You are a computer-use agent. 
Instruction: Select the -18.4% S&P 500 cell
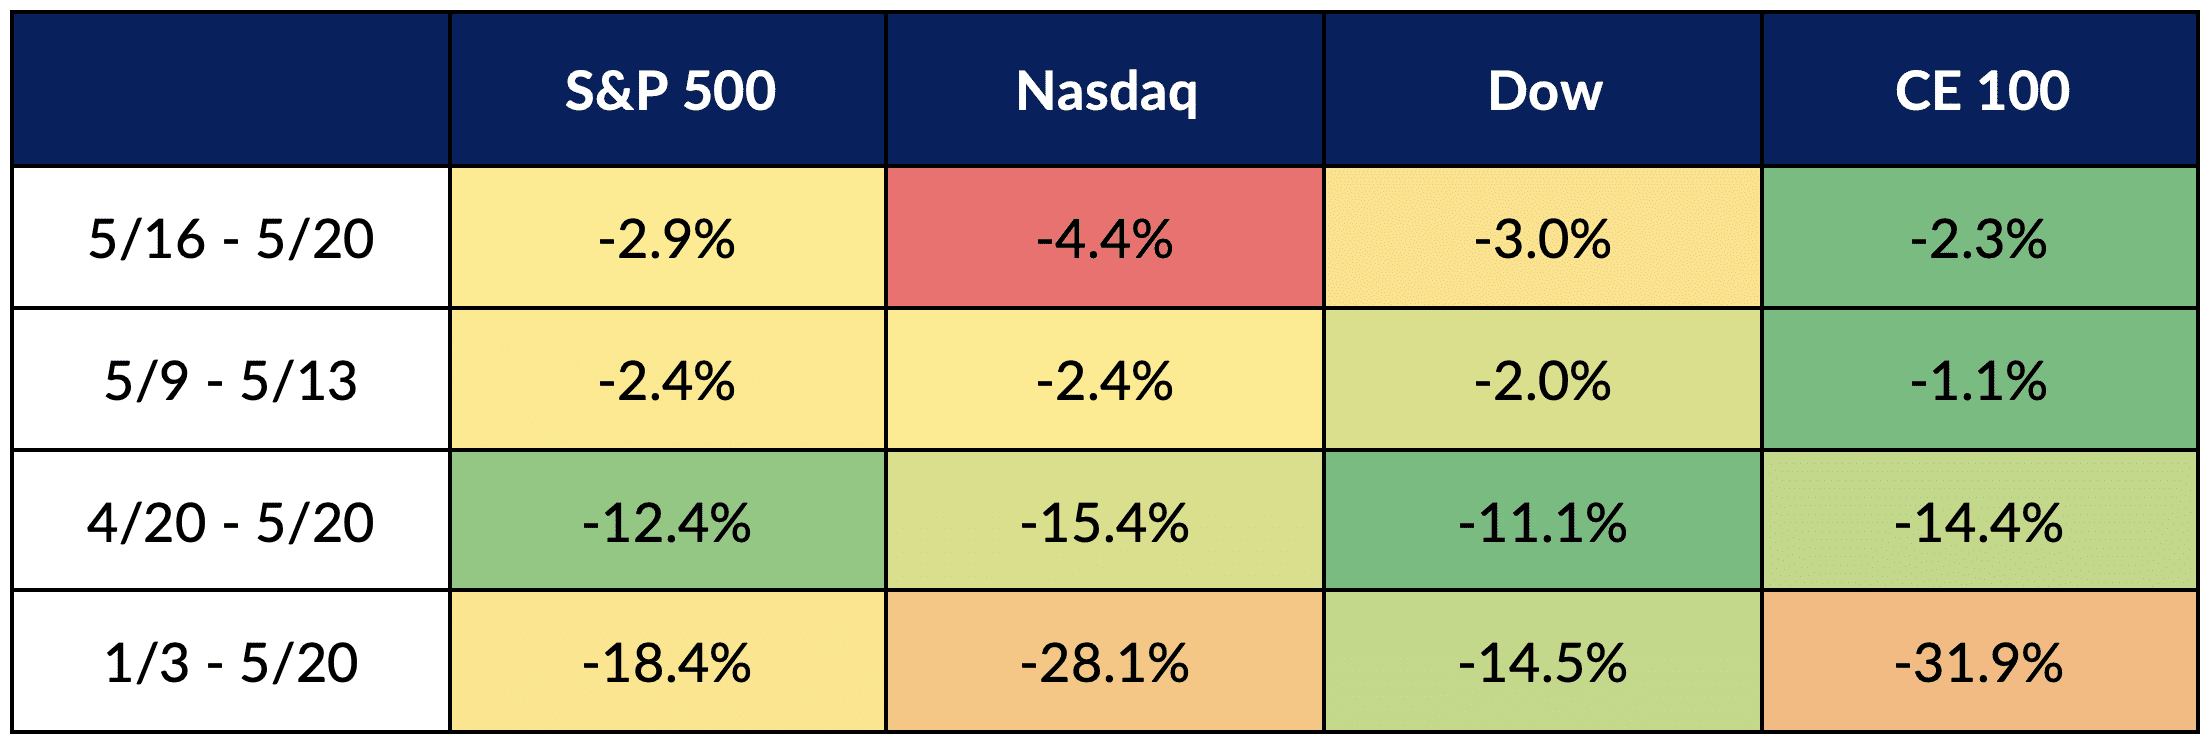tap(667, 663)
